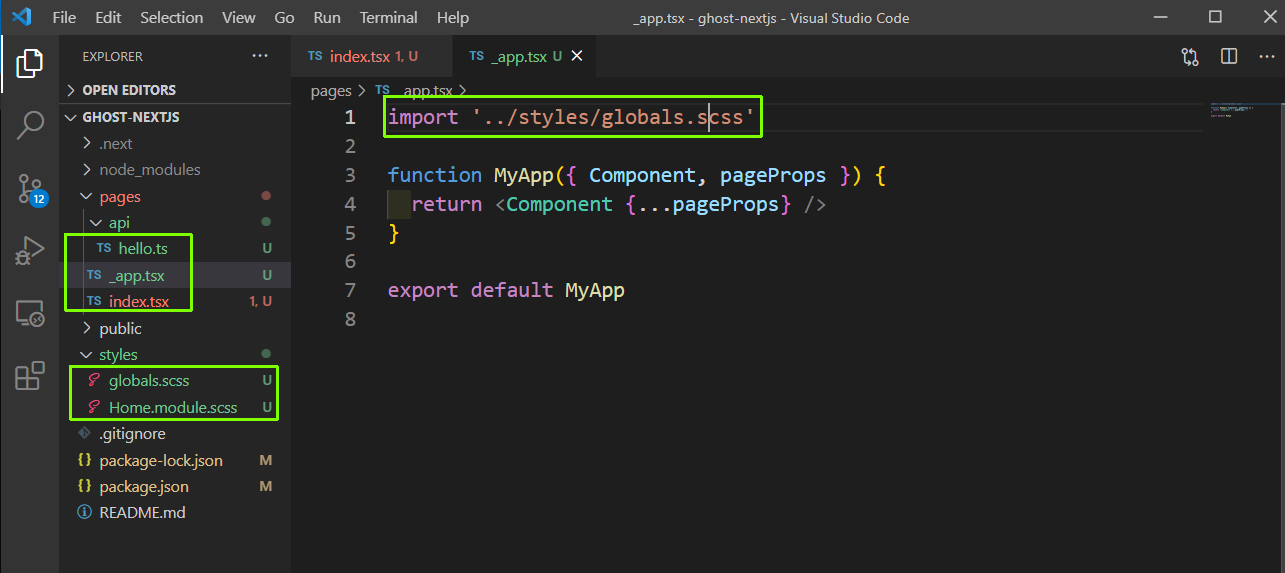Open the Explorer view in activity bar
The width and height of the screenshot is (1285, 573).
click(x=30, y=63)
